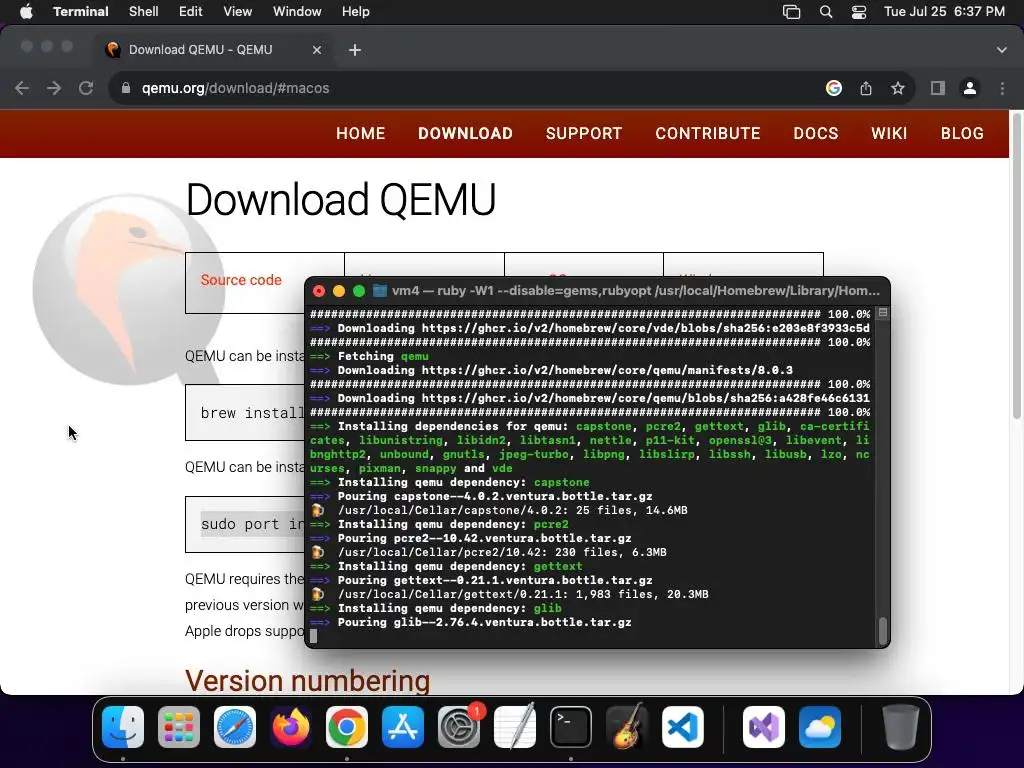1024x768 pixels.
Task: Click the Terminal scroll-to-top marker icon
Action: coord(882,313)
